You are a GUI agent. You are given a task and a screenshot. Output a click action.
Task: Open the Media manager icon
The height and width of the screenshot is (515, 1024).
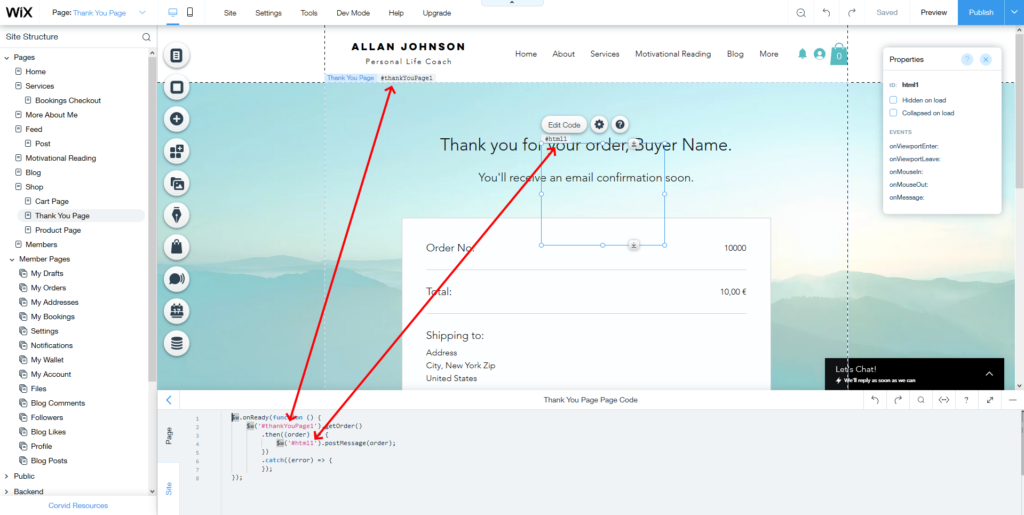pyautogui.click(x=176, y=183)
